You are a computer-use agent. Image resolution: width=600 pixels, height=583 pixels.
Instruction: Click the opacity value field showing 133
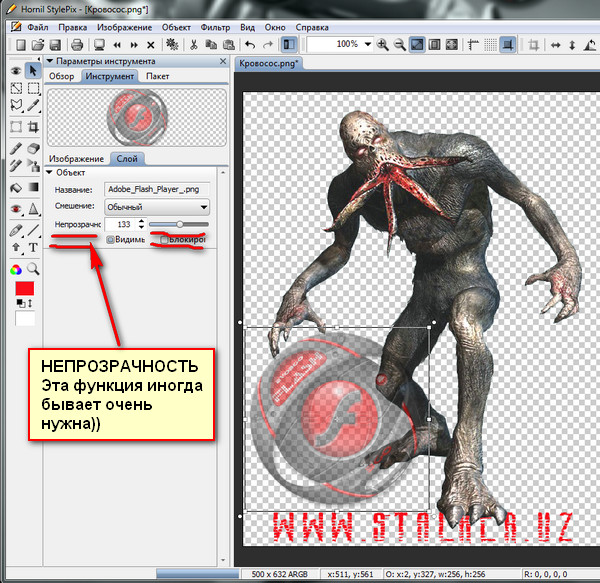(x=122, y=224)
